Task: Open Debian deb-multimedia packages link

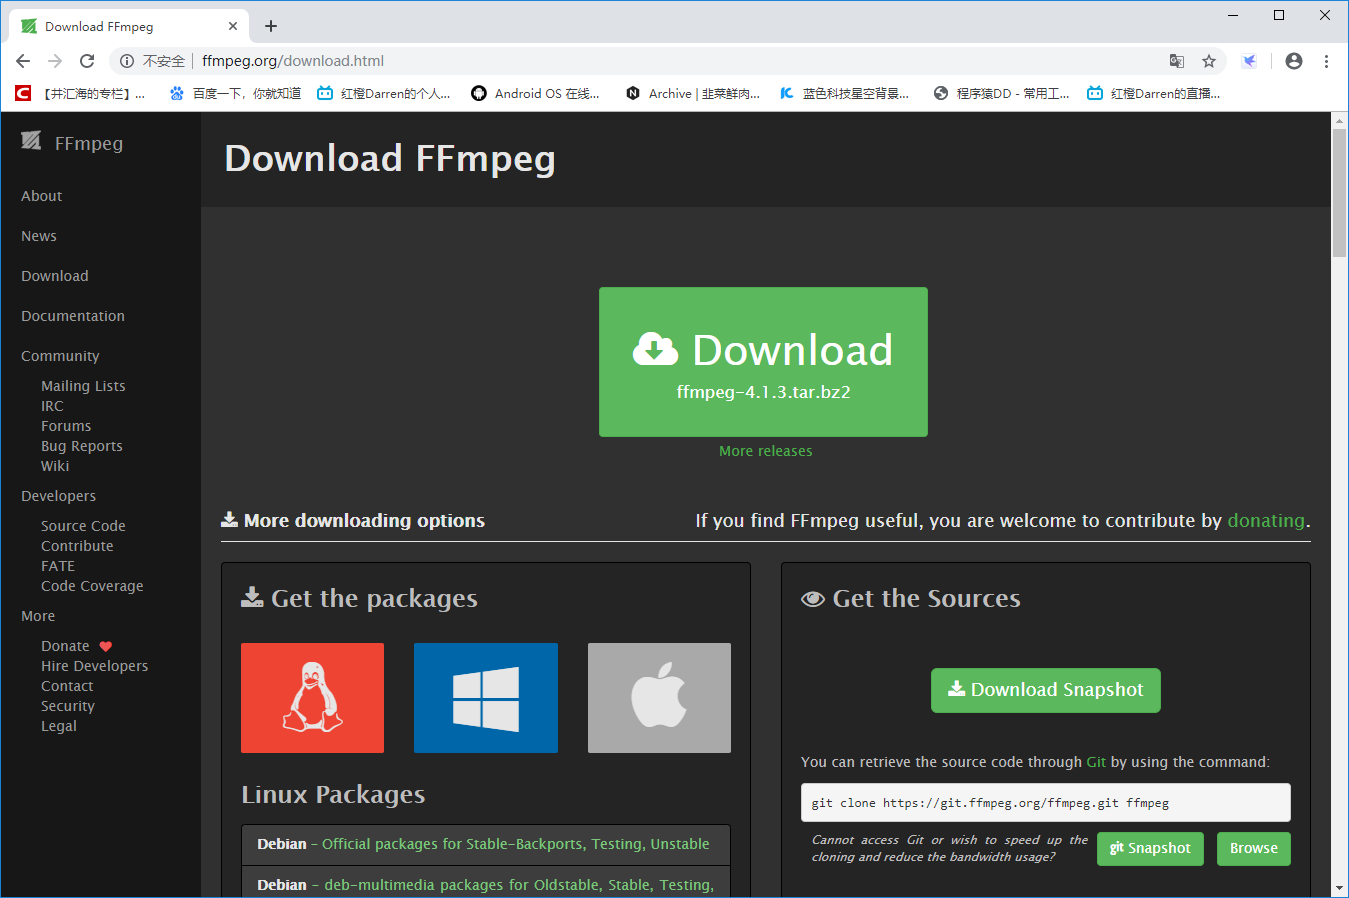Action: click(x=519, y=885)
